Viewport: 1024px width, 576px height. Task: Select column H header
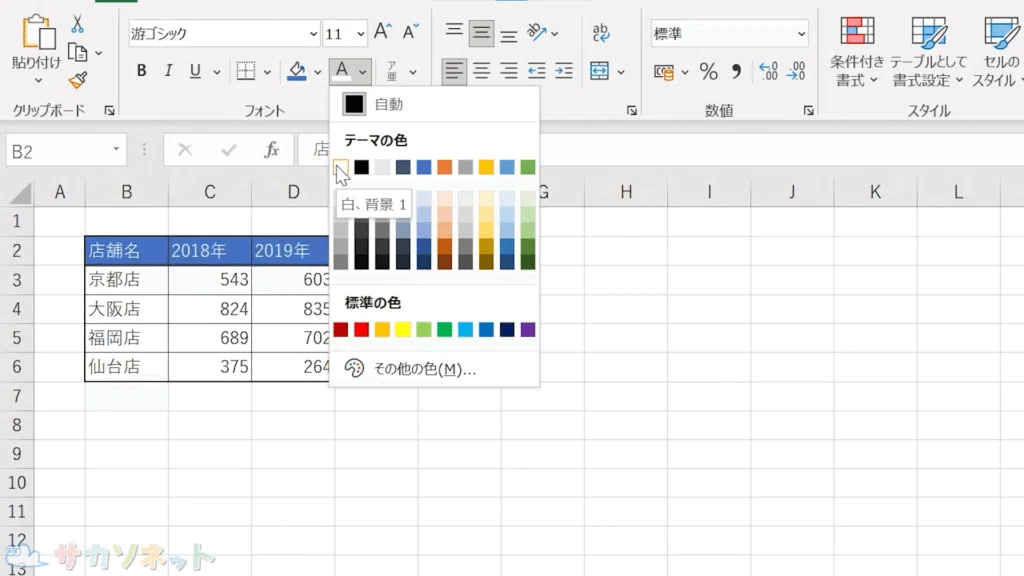click(x=626, y=192)
